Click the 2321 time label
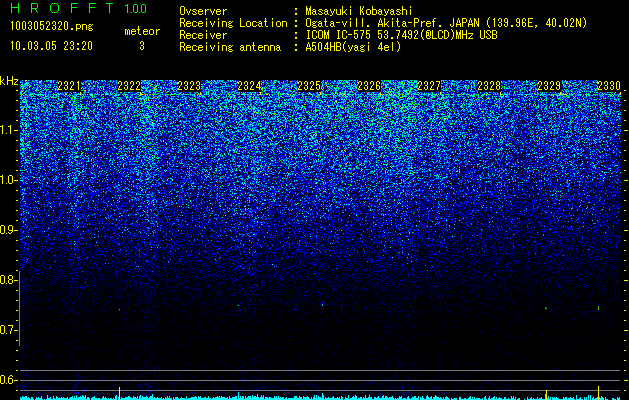Viewport: 629px width, 400px height. [69, 86]
